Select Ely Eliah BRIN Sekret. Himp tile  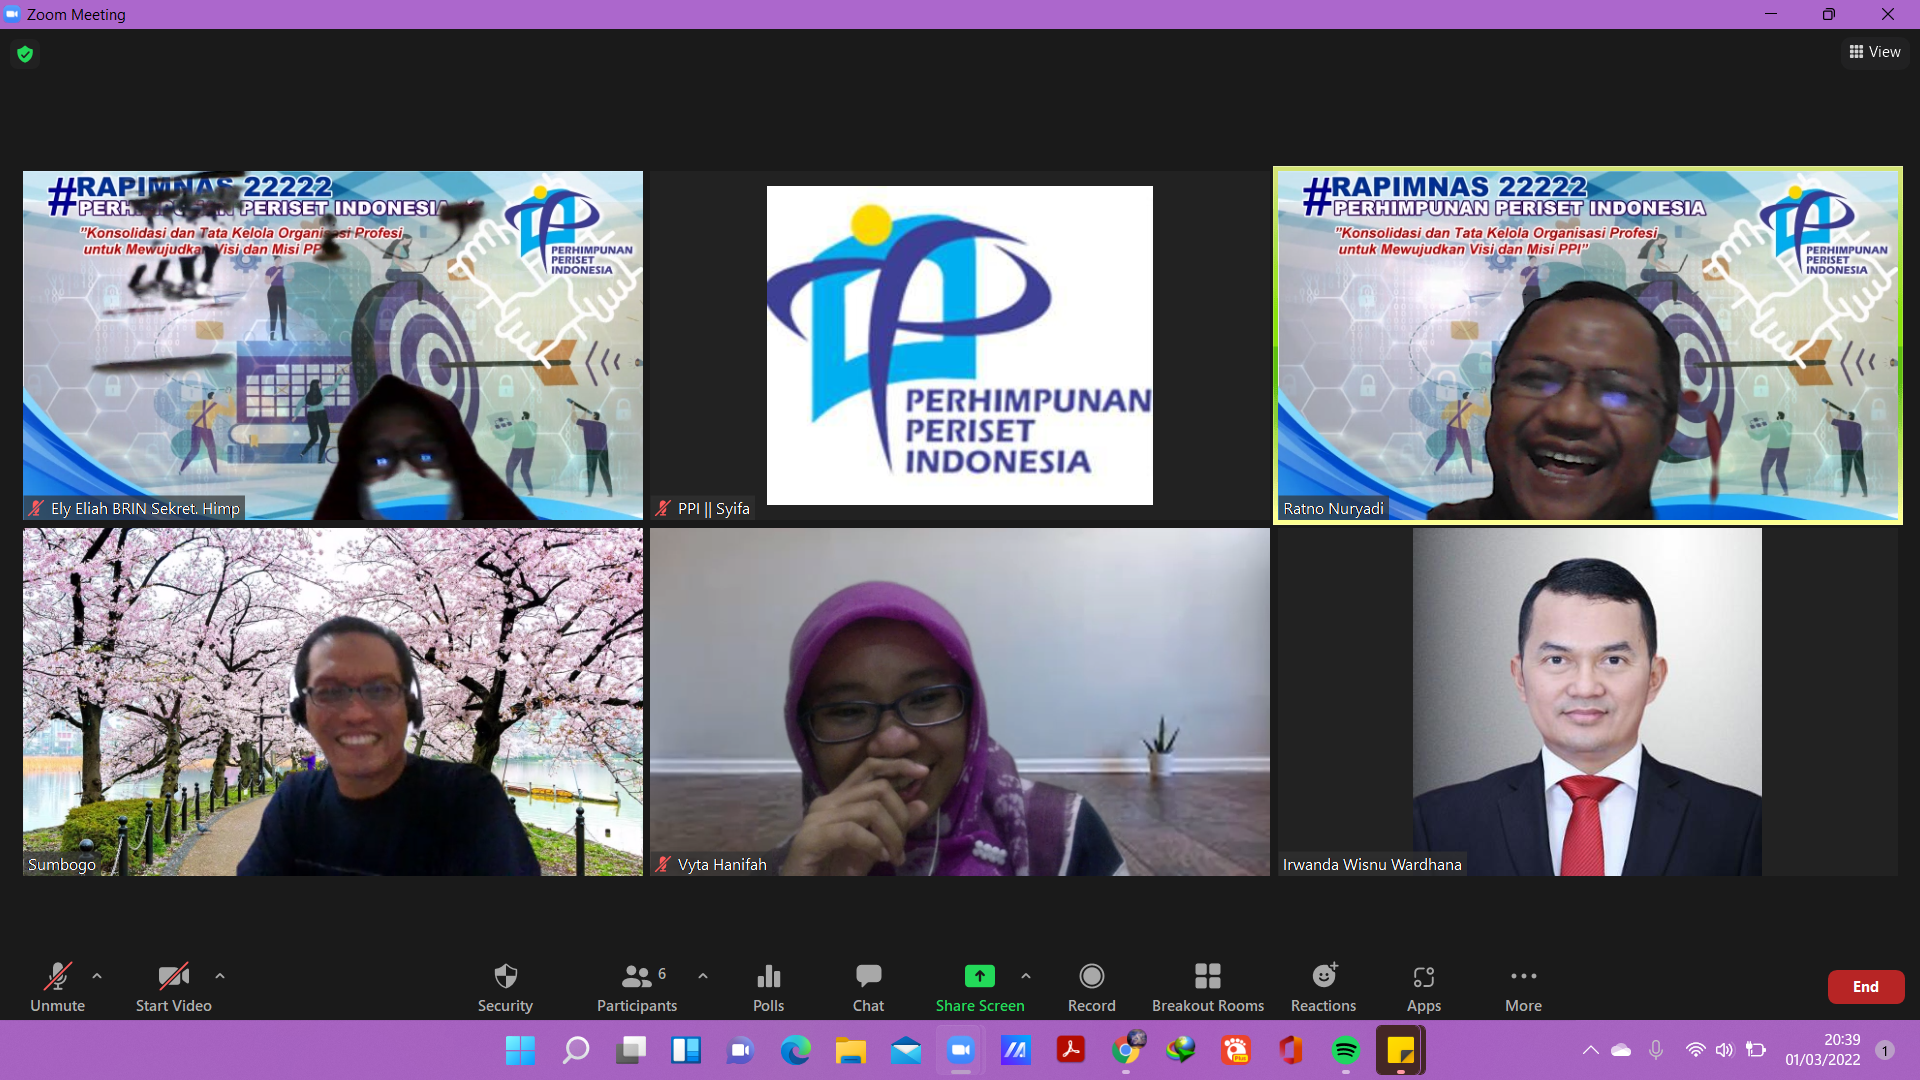pyautogui.click(x=333, y=345)
